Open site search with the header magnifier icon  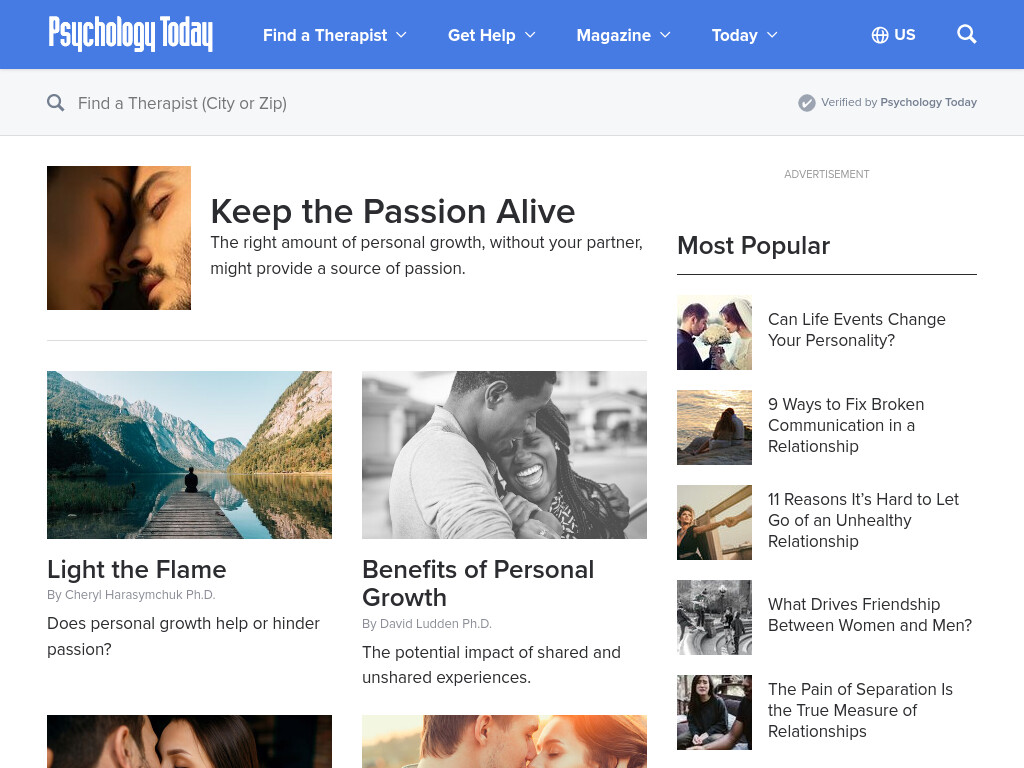tap(967, 35)
